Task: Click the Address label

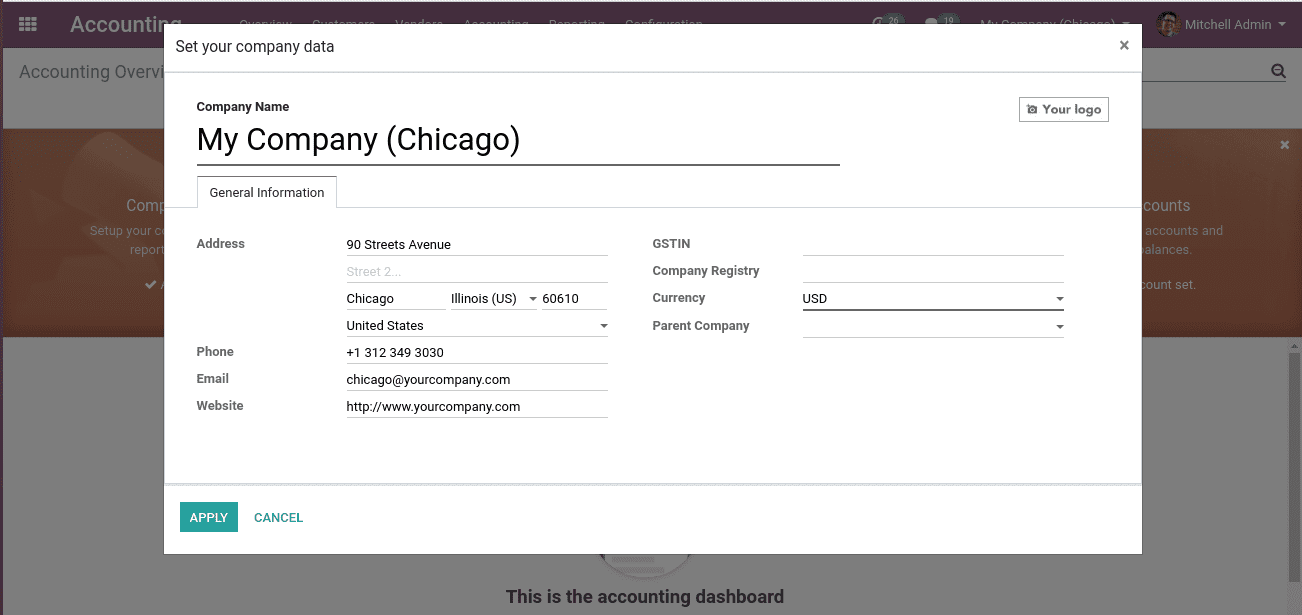Action: tap(221, 244)
